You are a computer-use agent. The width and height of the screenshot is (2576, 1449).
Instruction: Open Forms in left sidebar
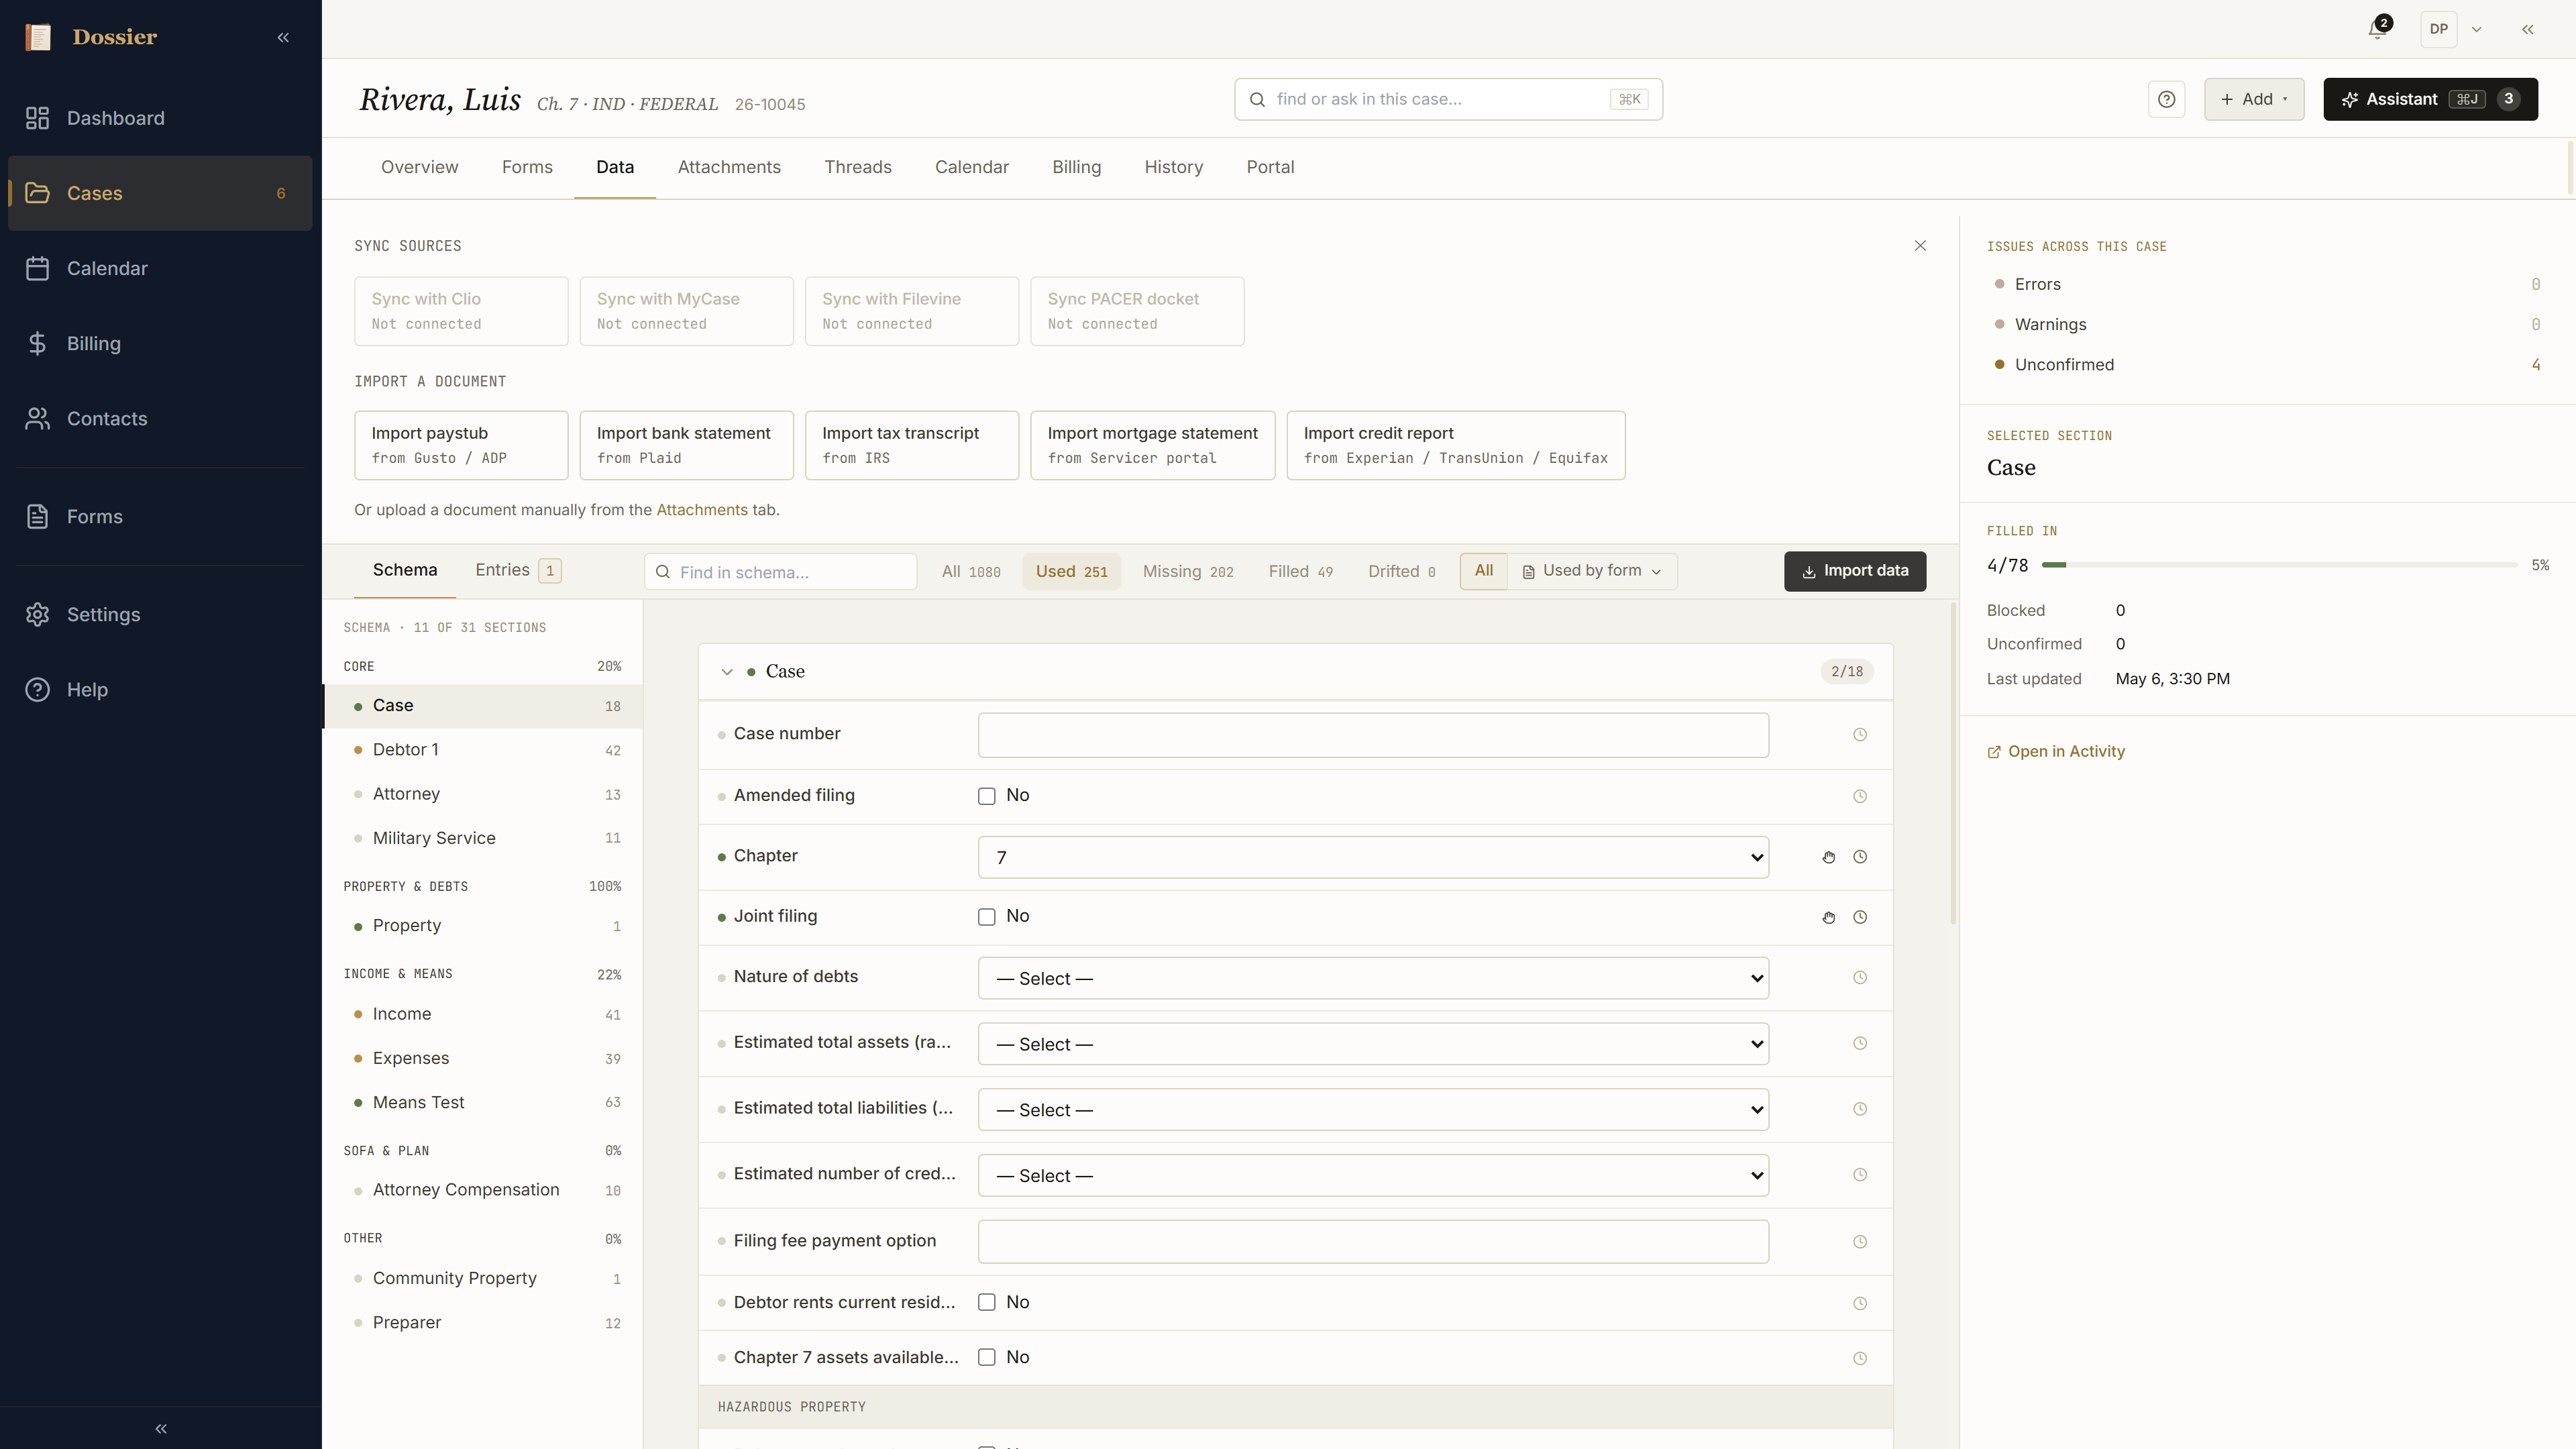click(160, 516)
